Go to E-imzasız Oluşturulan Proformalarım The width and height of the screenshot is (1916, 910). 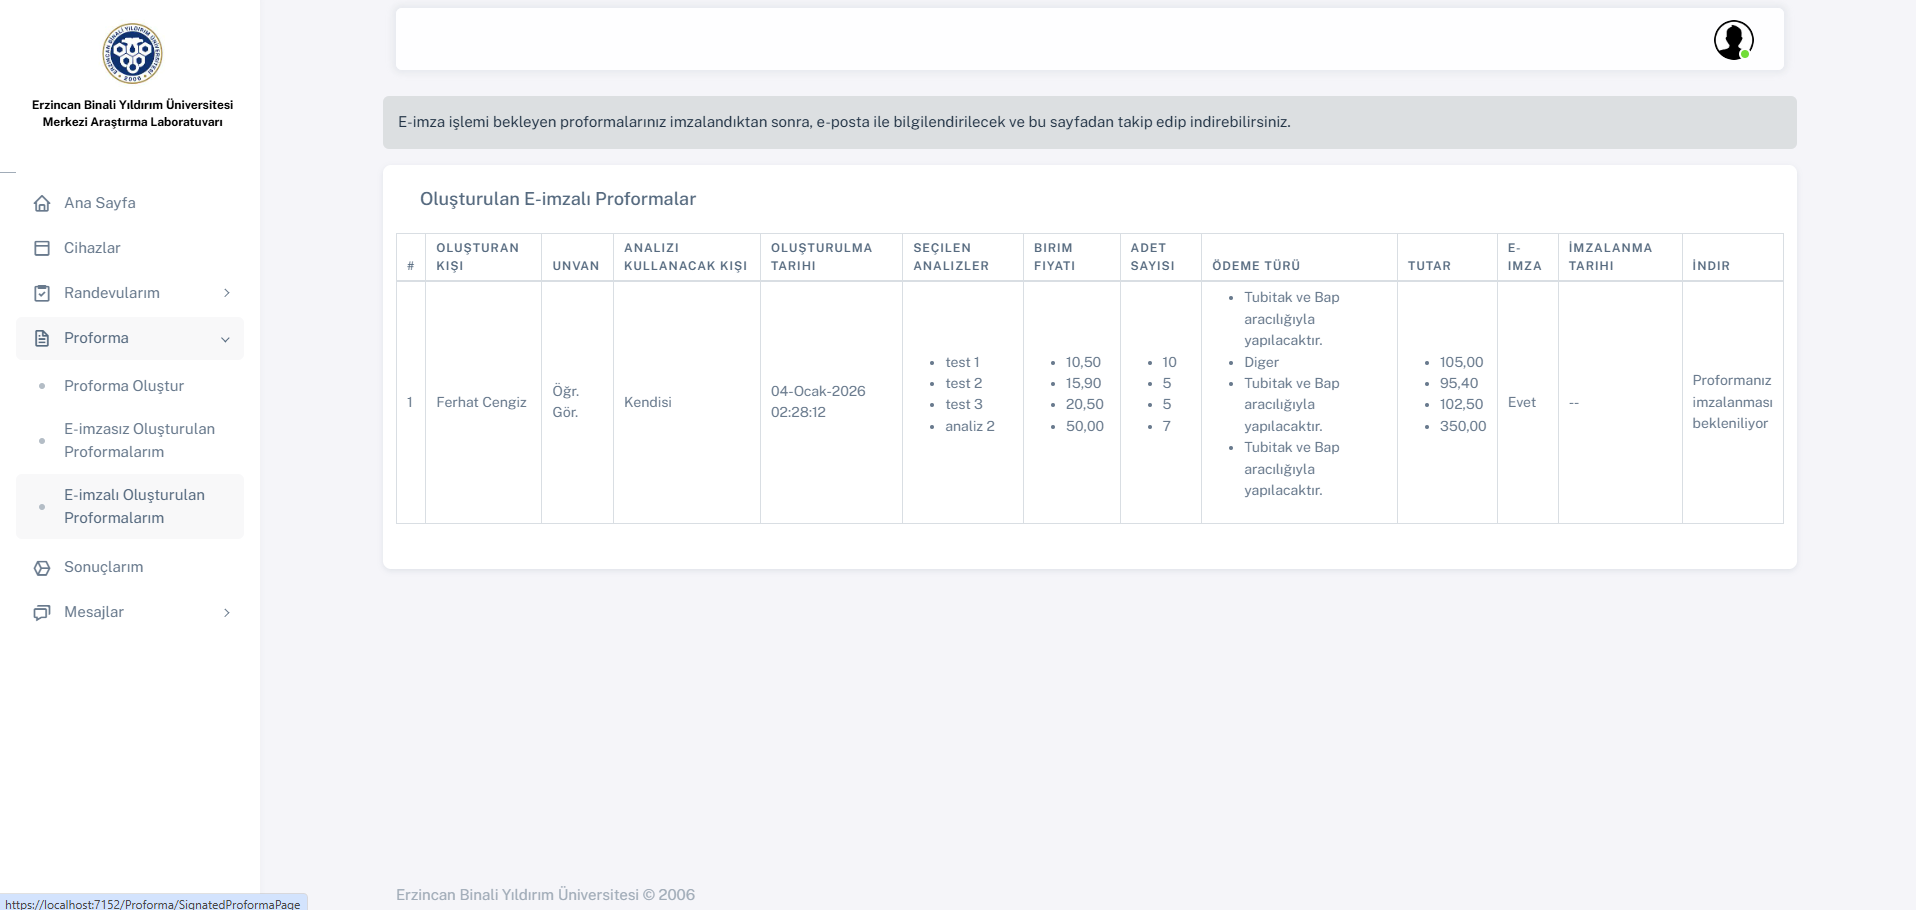139,440
